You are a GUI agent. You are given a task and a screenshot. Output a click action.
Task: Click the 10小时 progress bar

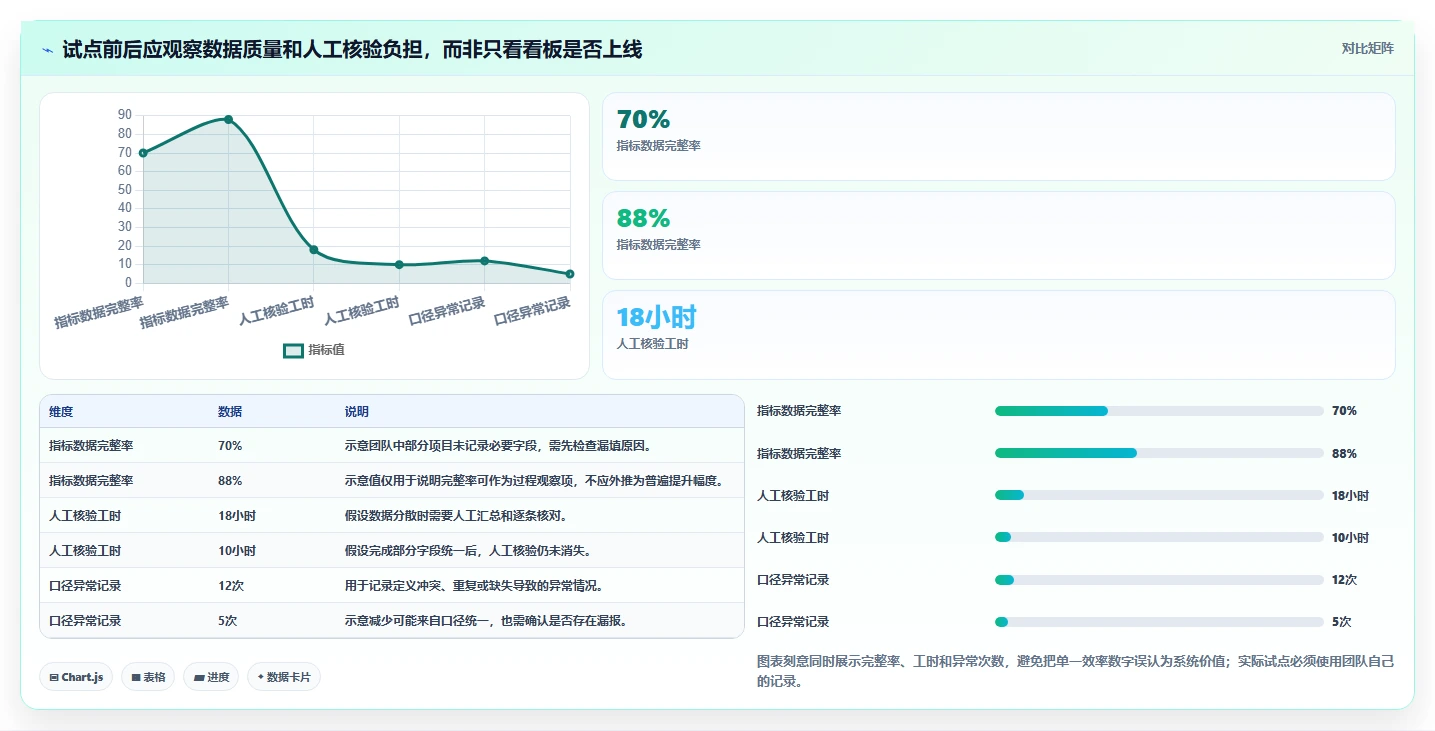click(1159, 537)
